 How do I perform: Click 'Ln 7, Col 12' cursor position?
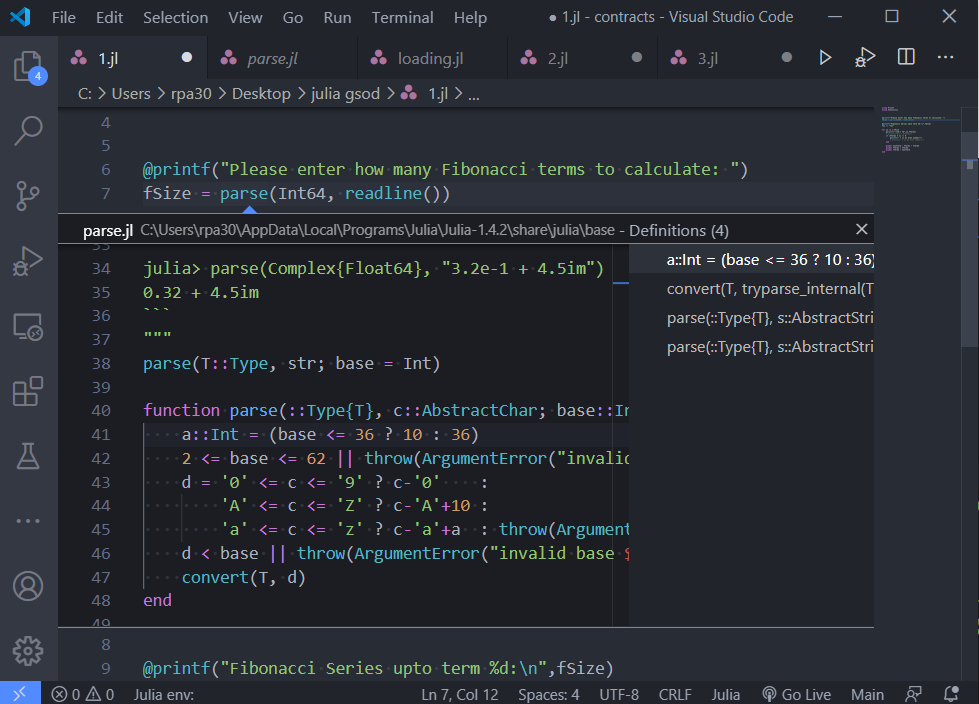[460, 694]
